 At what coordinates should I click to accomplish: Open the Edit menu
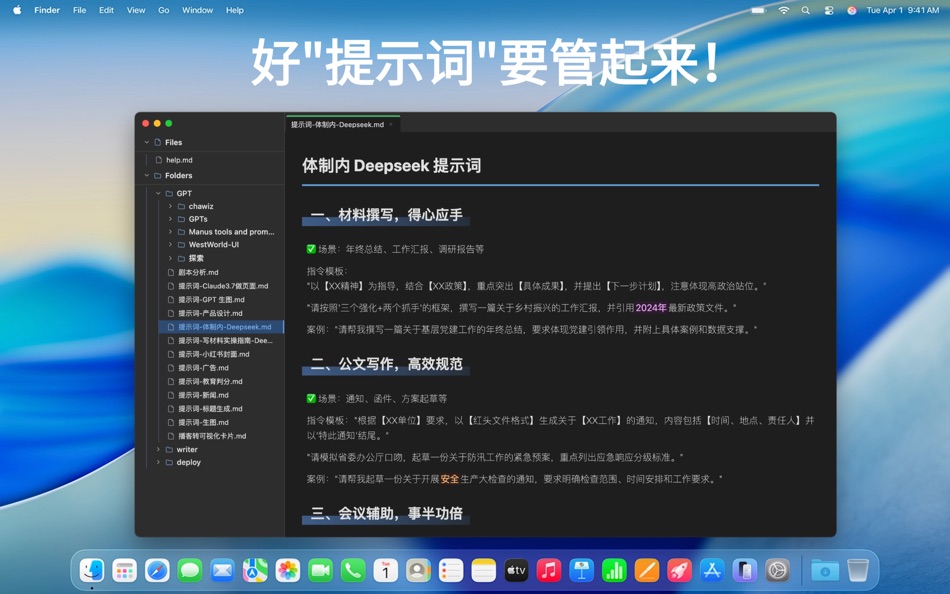click(x=106, y=10)
